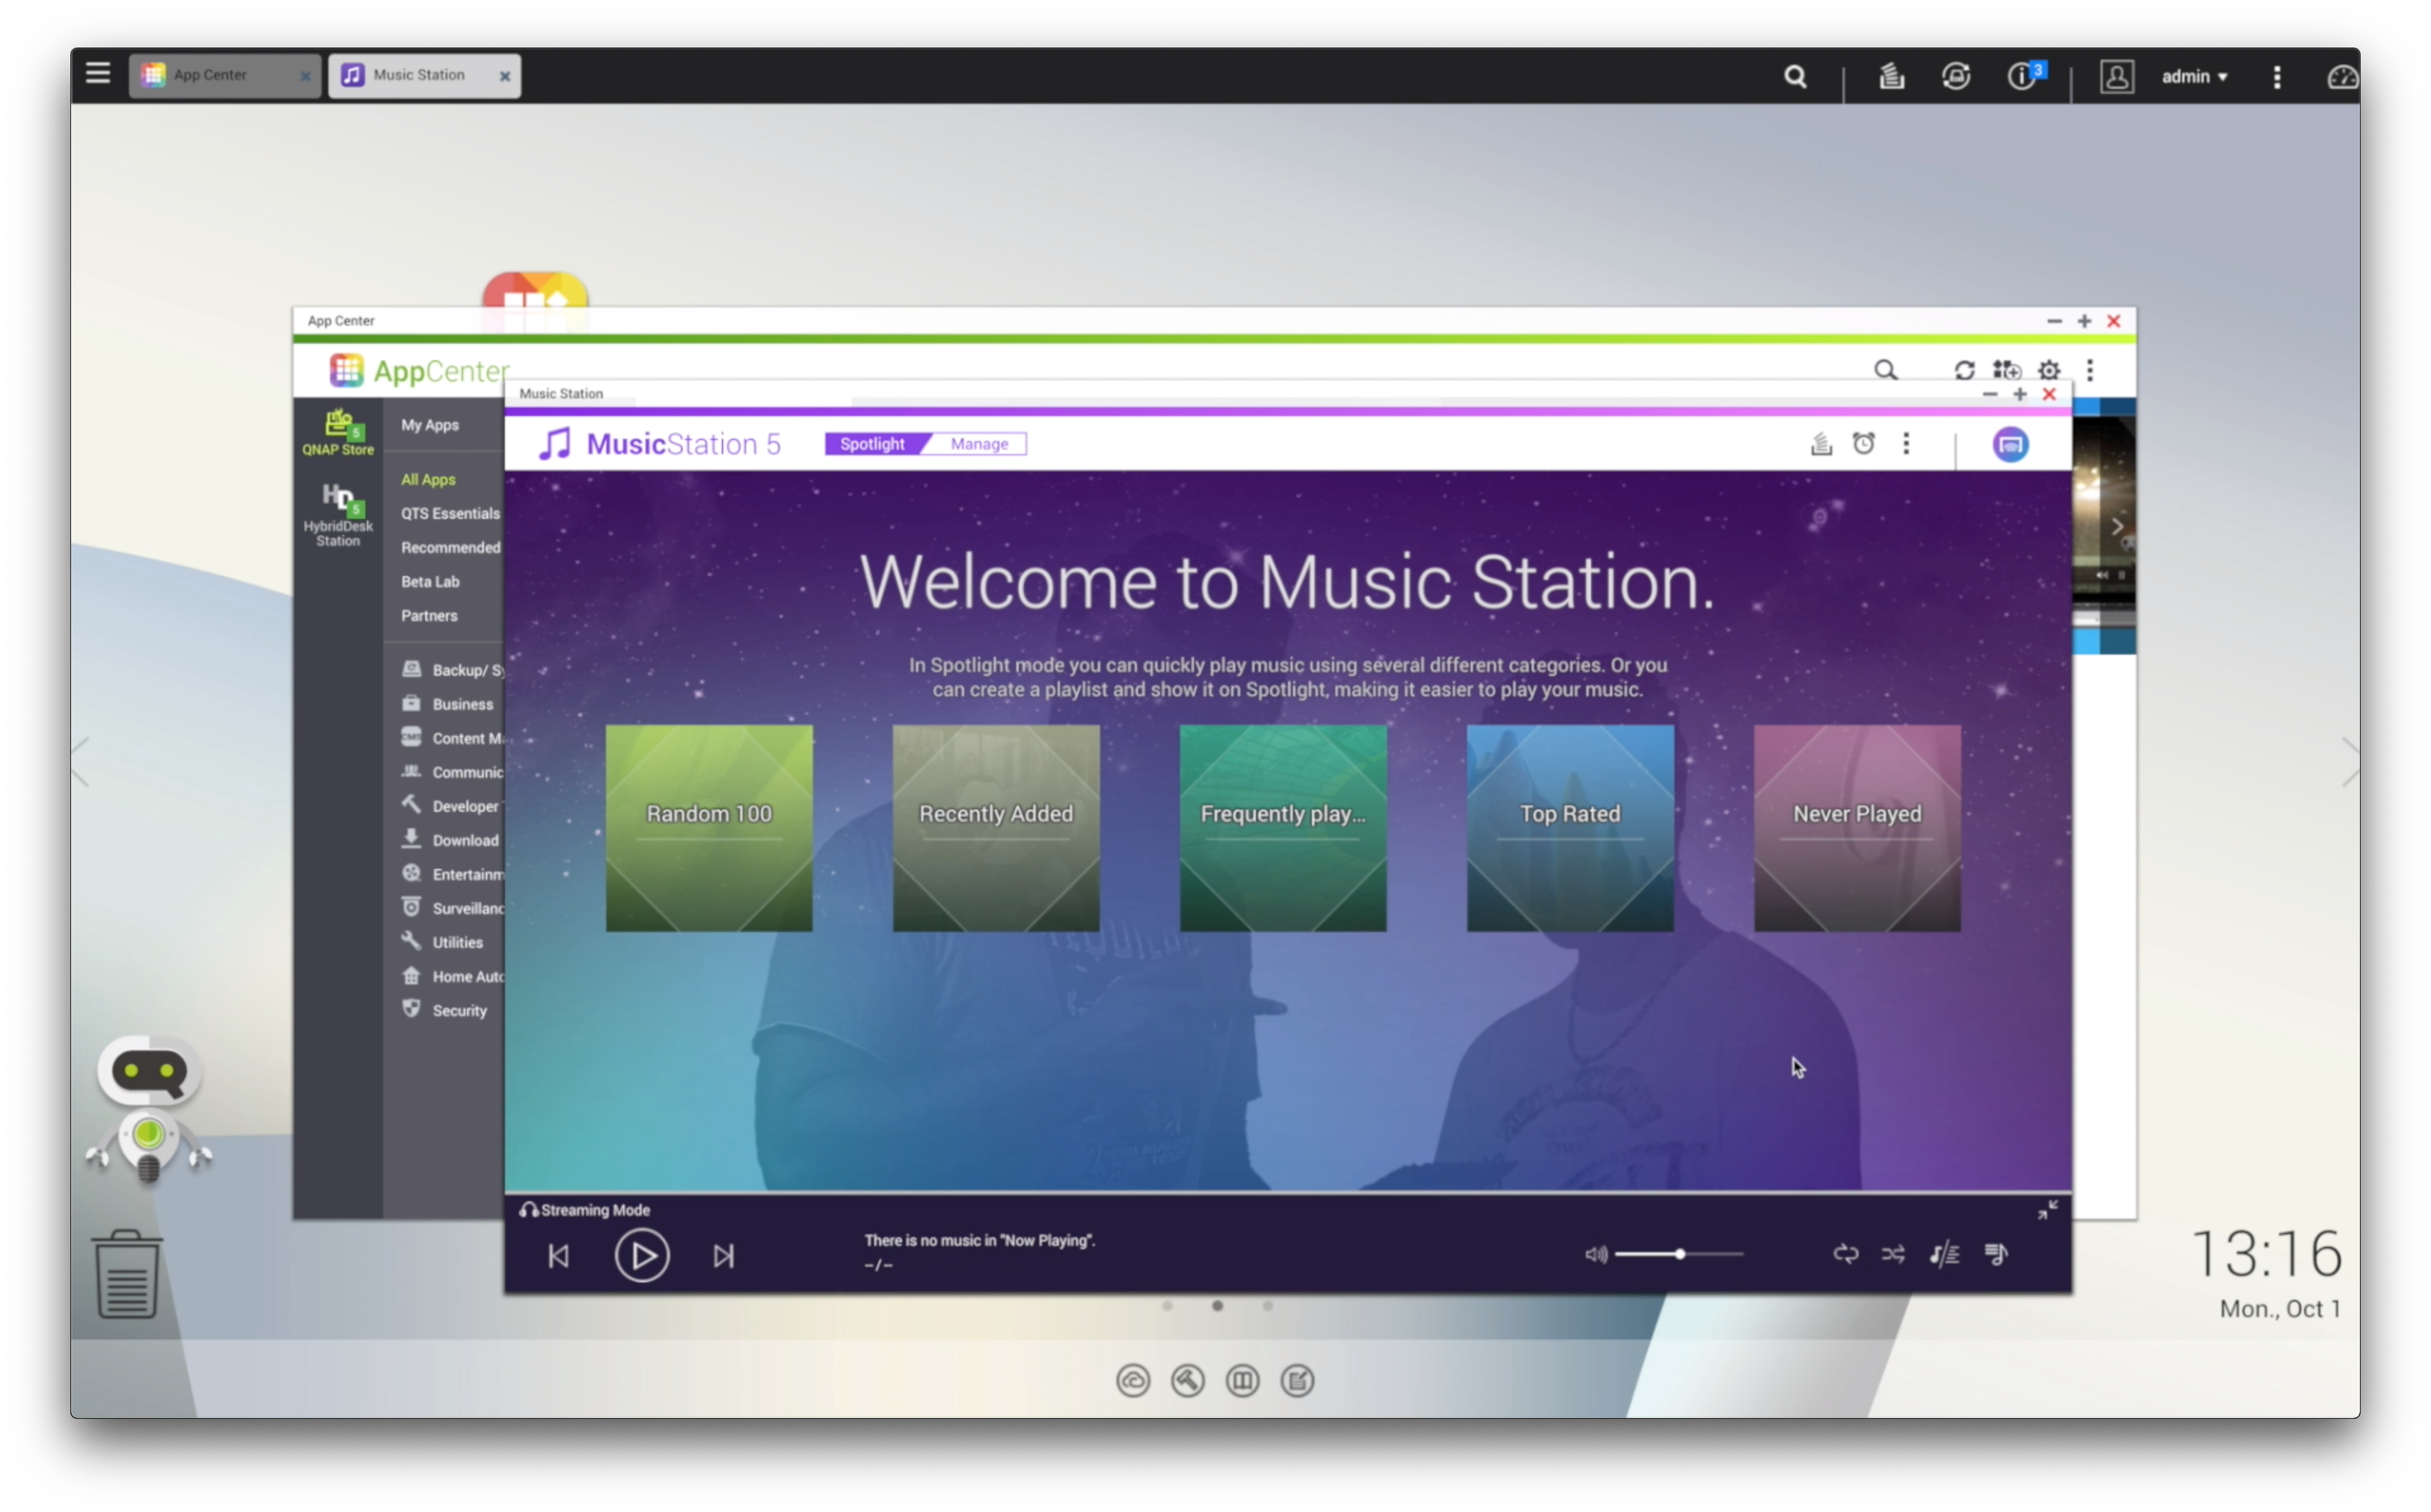Go to the previous track
This screenshot has width=2431, height=1512.
pyautogui.click(x=559, y=1255)
